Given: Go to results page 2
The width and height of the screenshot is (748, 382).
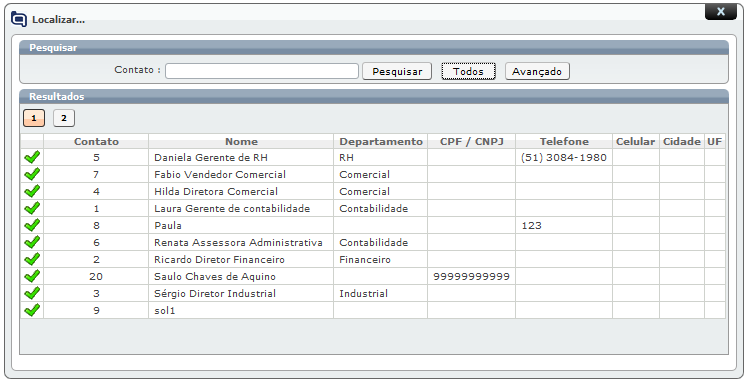Looking at the screenshot, I should click(64, 118).
